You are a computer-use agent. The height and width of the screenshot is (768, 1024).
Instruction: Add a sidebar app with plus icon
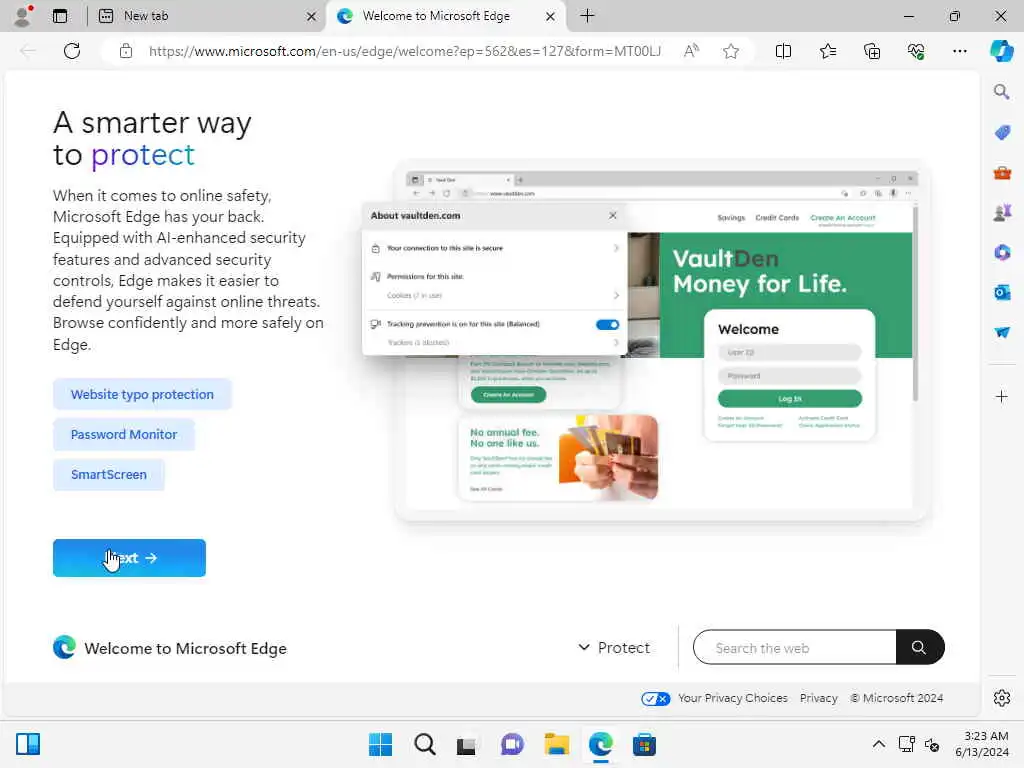pos(1001,396)
